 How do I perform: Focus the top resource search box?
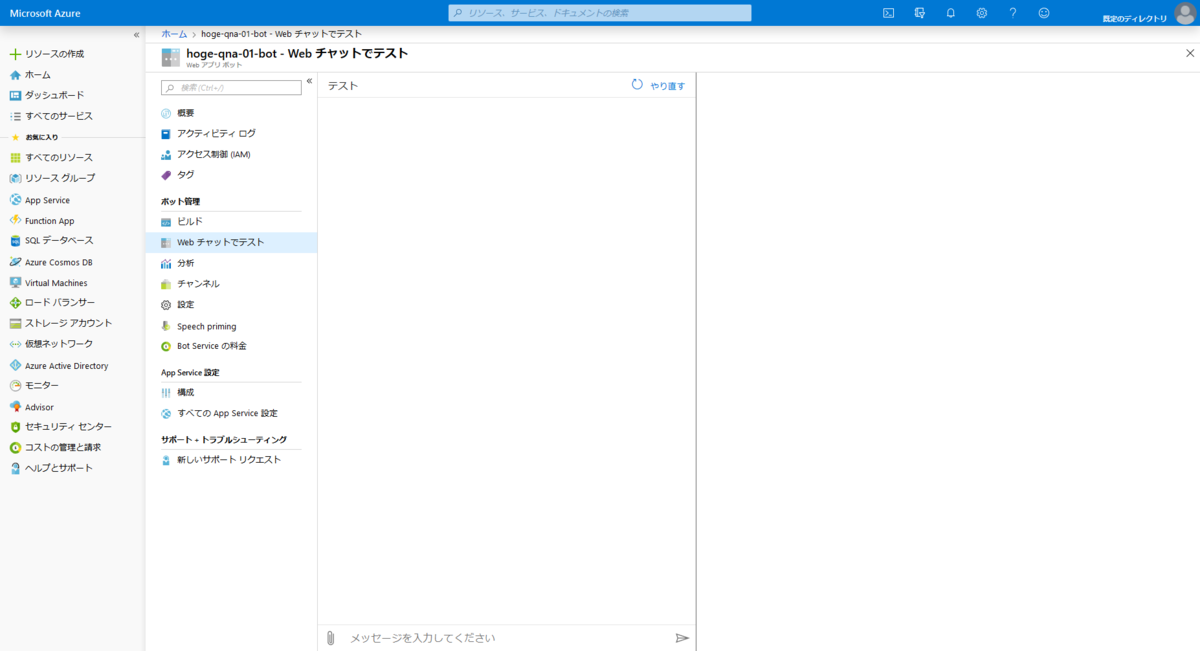(599, 13)
